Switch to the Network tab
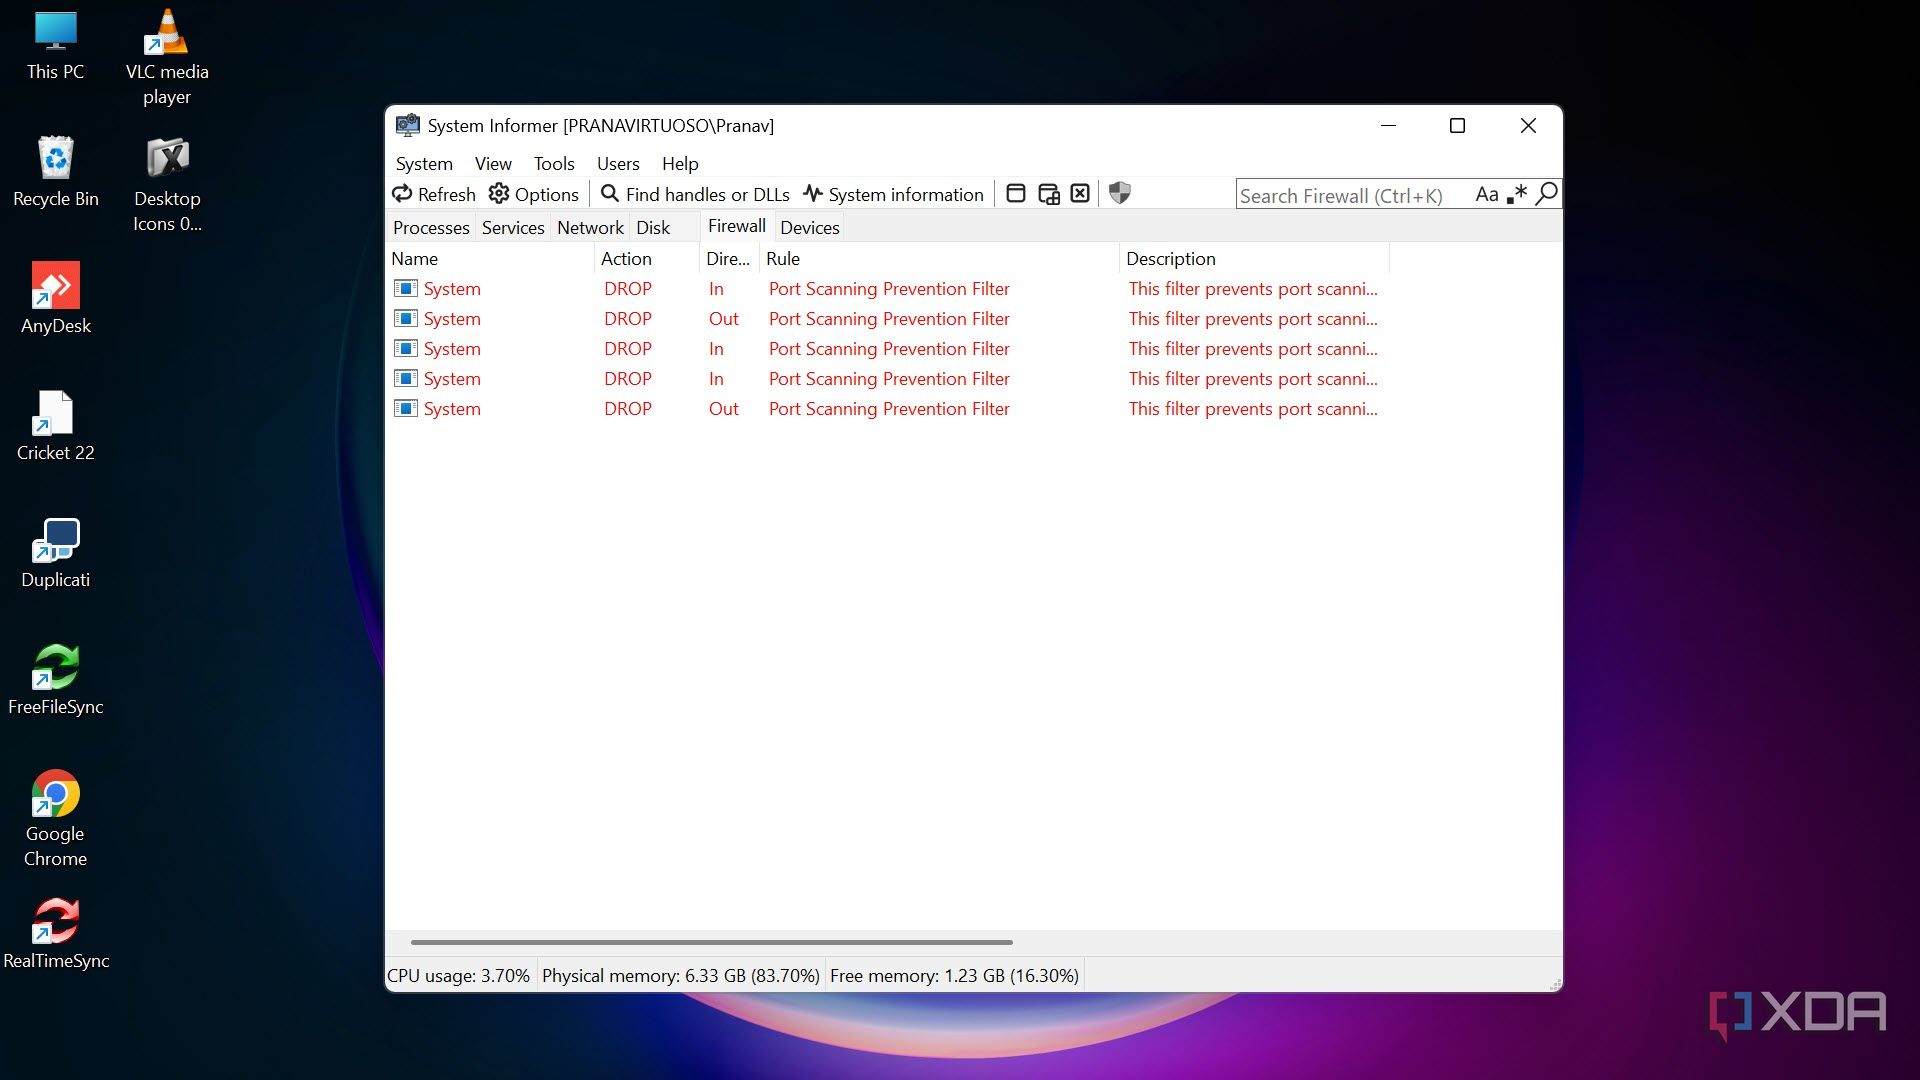The width and height of the screenshot is (1920, 1080). pos(590,227)
